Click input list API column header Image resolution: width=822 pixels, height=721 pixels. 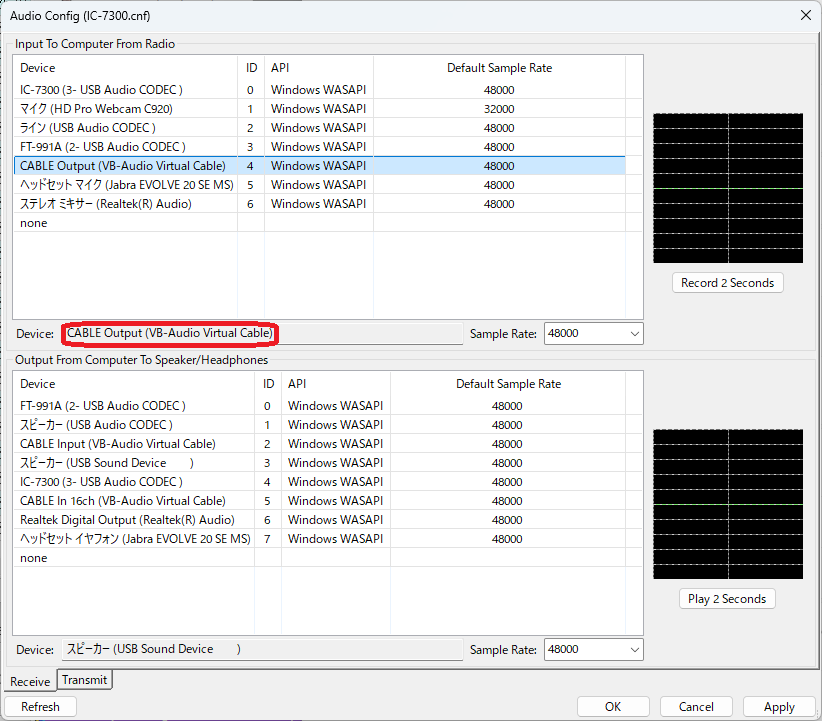click(319, 68)
